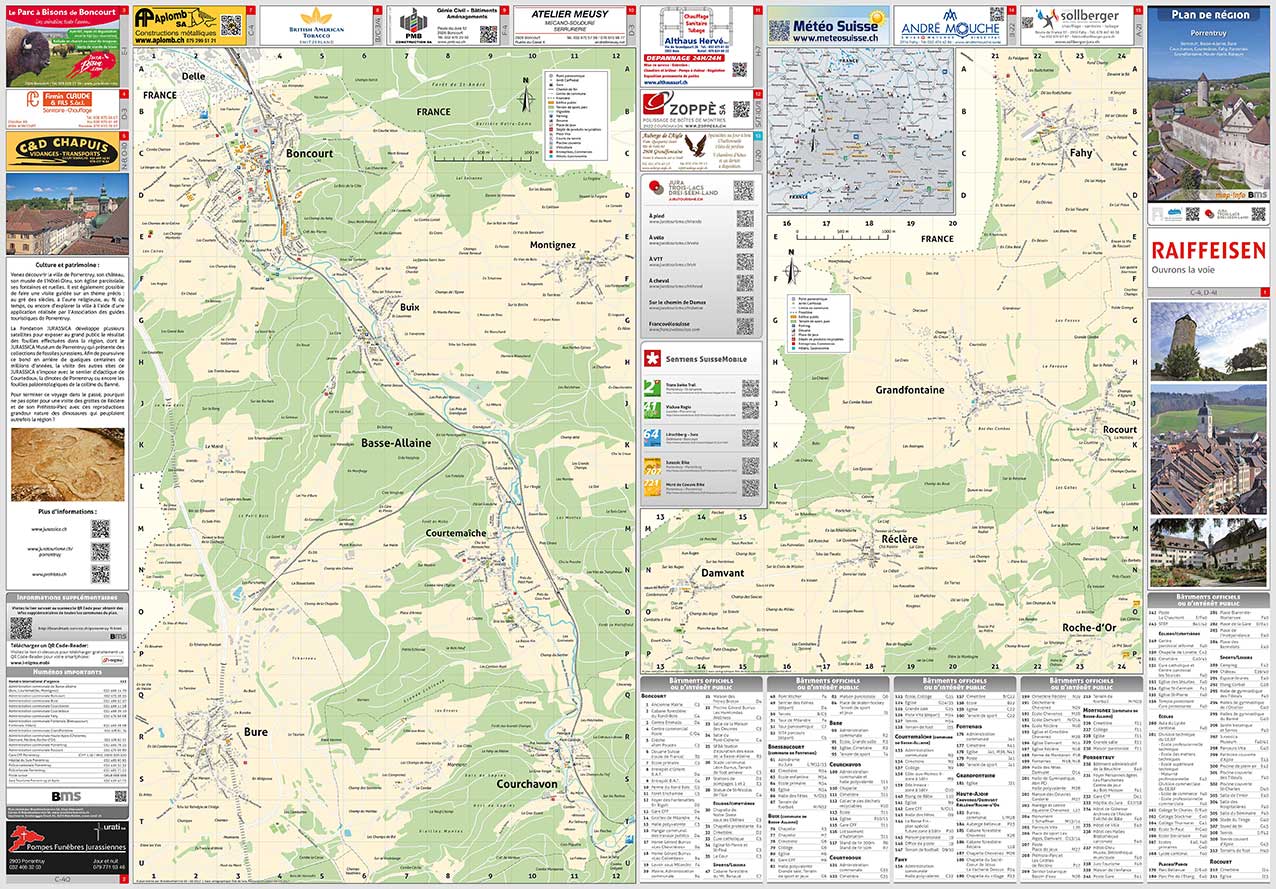Viewport: 1276px width, 889px height.
Task: Click the Damvant village label
Action: [x=722, y=573]
